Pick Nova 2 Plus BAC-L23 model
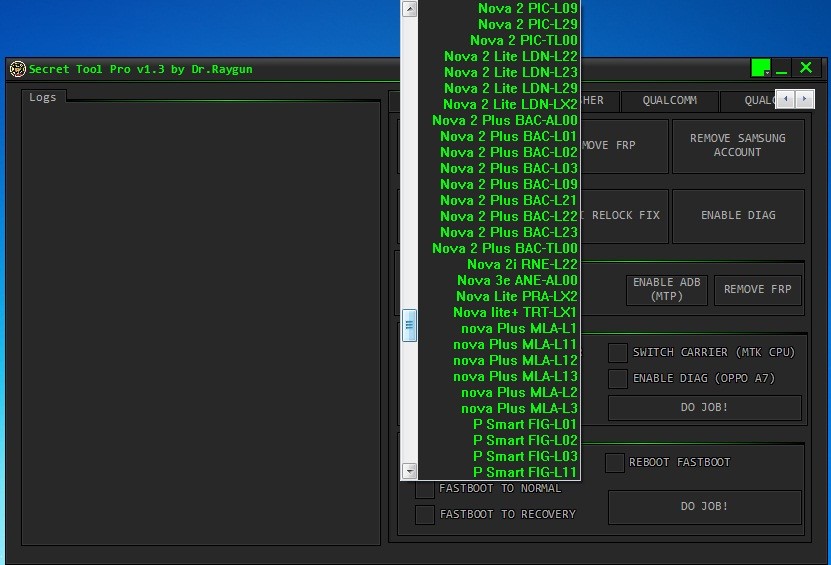The height and width of the screenshot is (565, 831). pyautogui.click(x=499, y=232)
